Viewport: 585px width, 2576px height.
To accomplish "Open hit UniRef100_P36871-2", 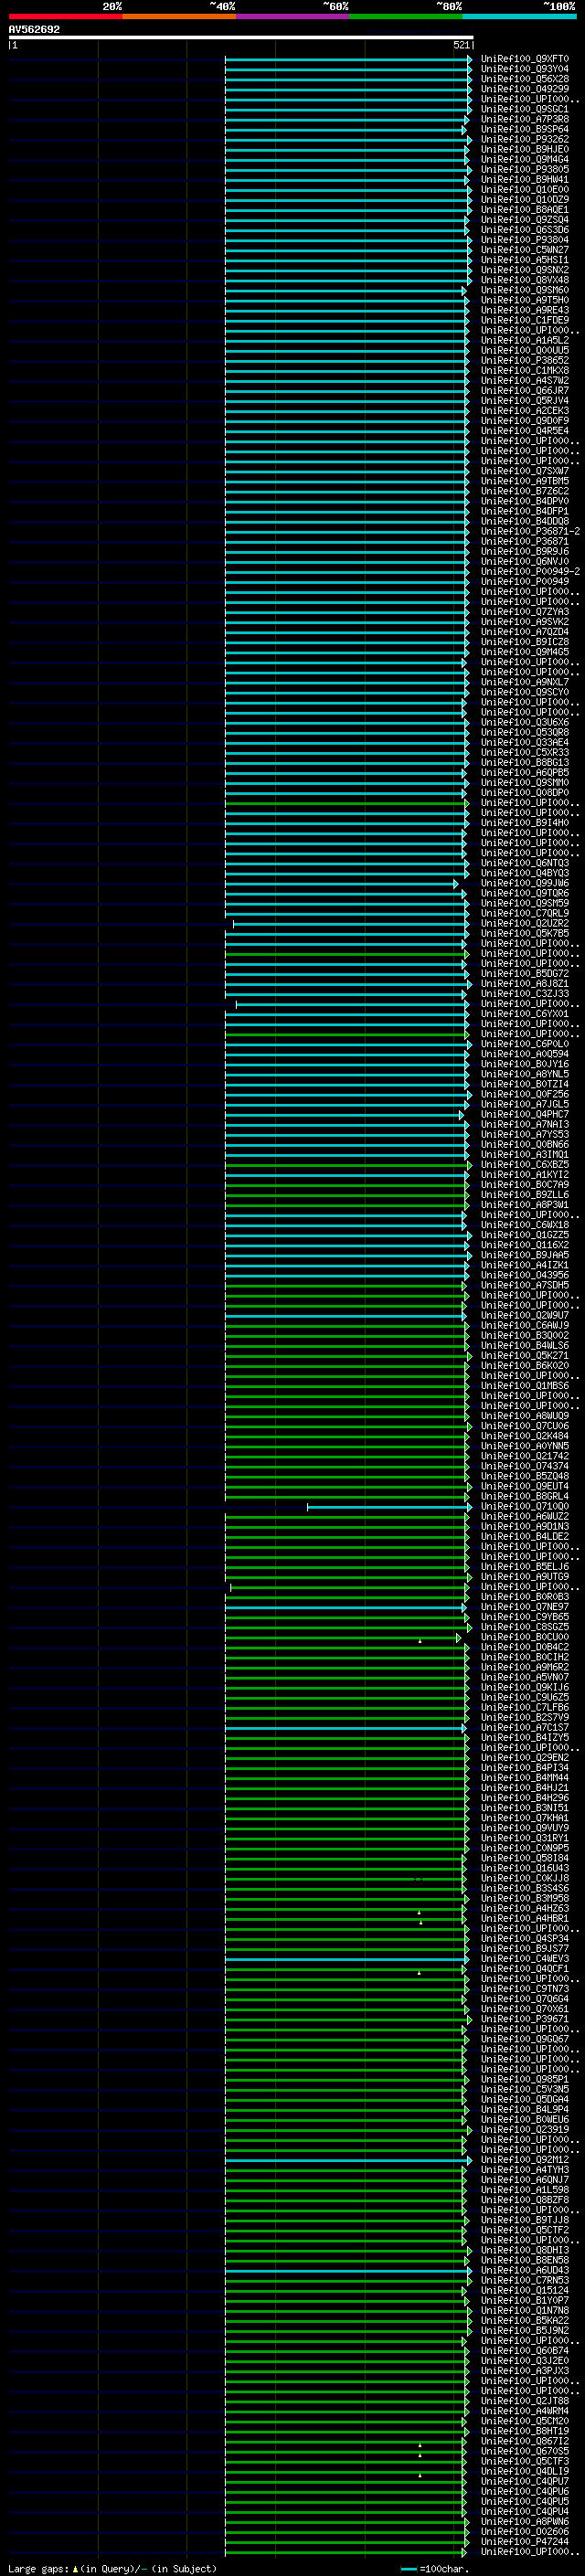I will pos(530,531).
